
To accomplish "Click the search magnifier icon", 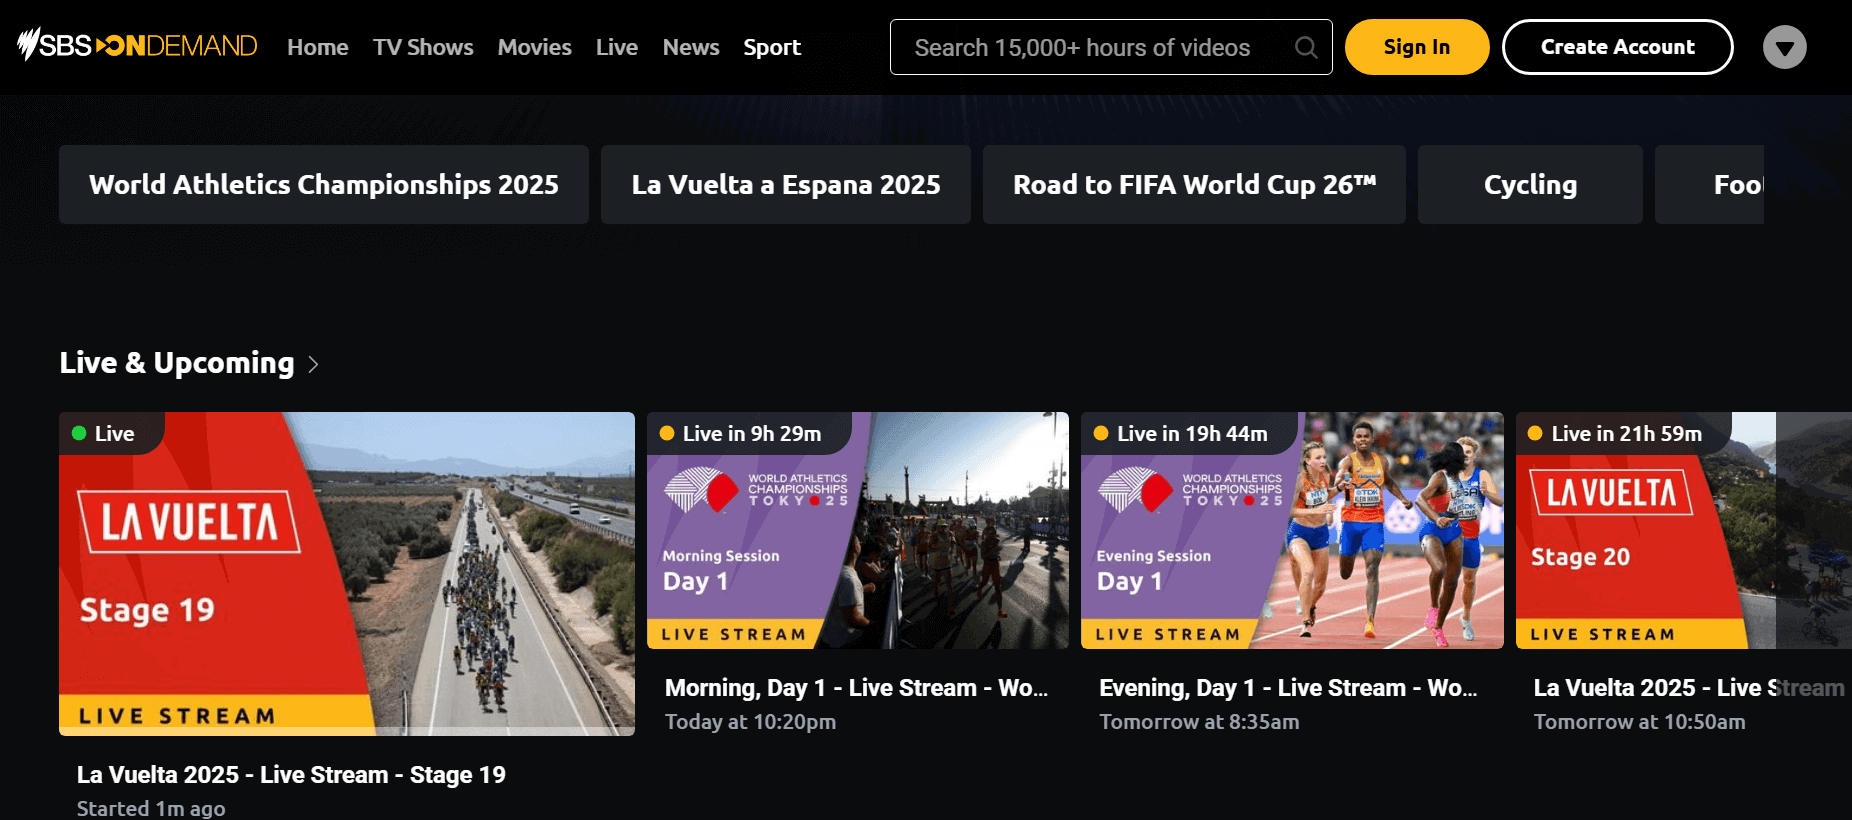I will coord(1305,47).
